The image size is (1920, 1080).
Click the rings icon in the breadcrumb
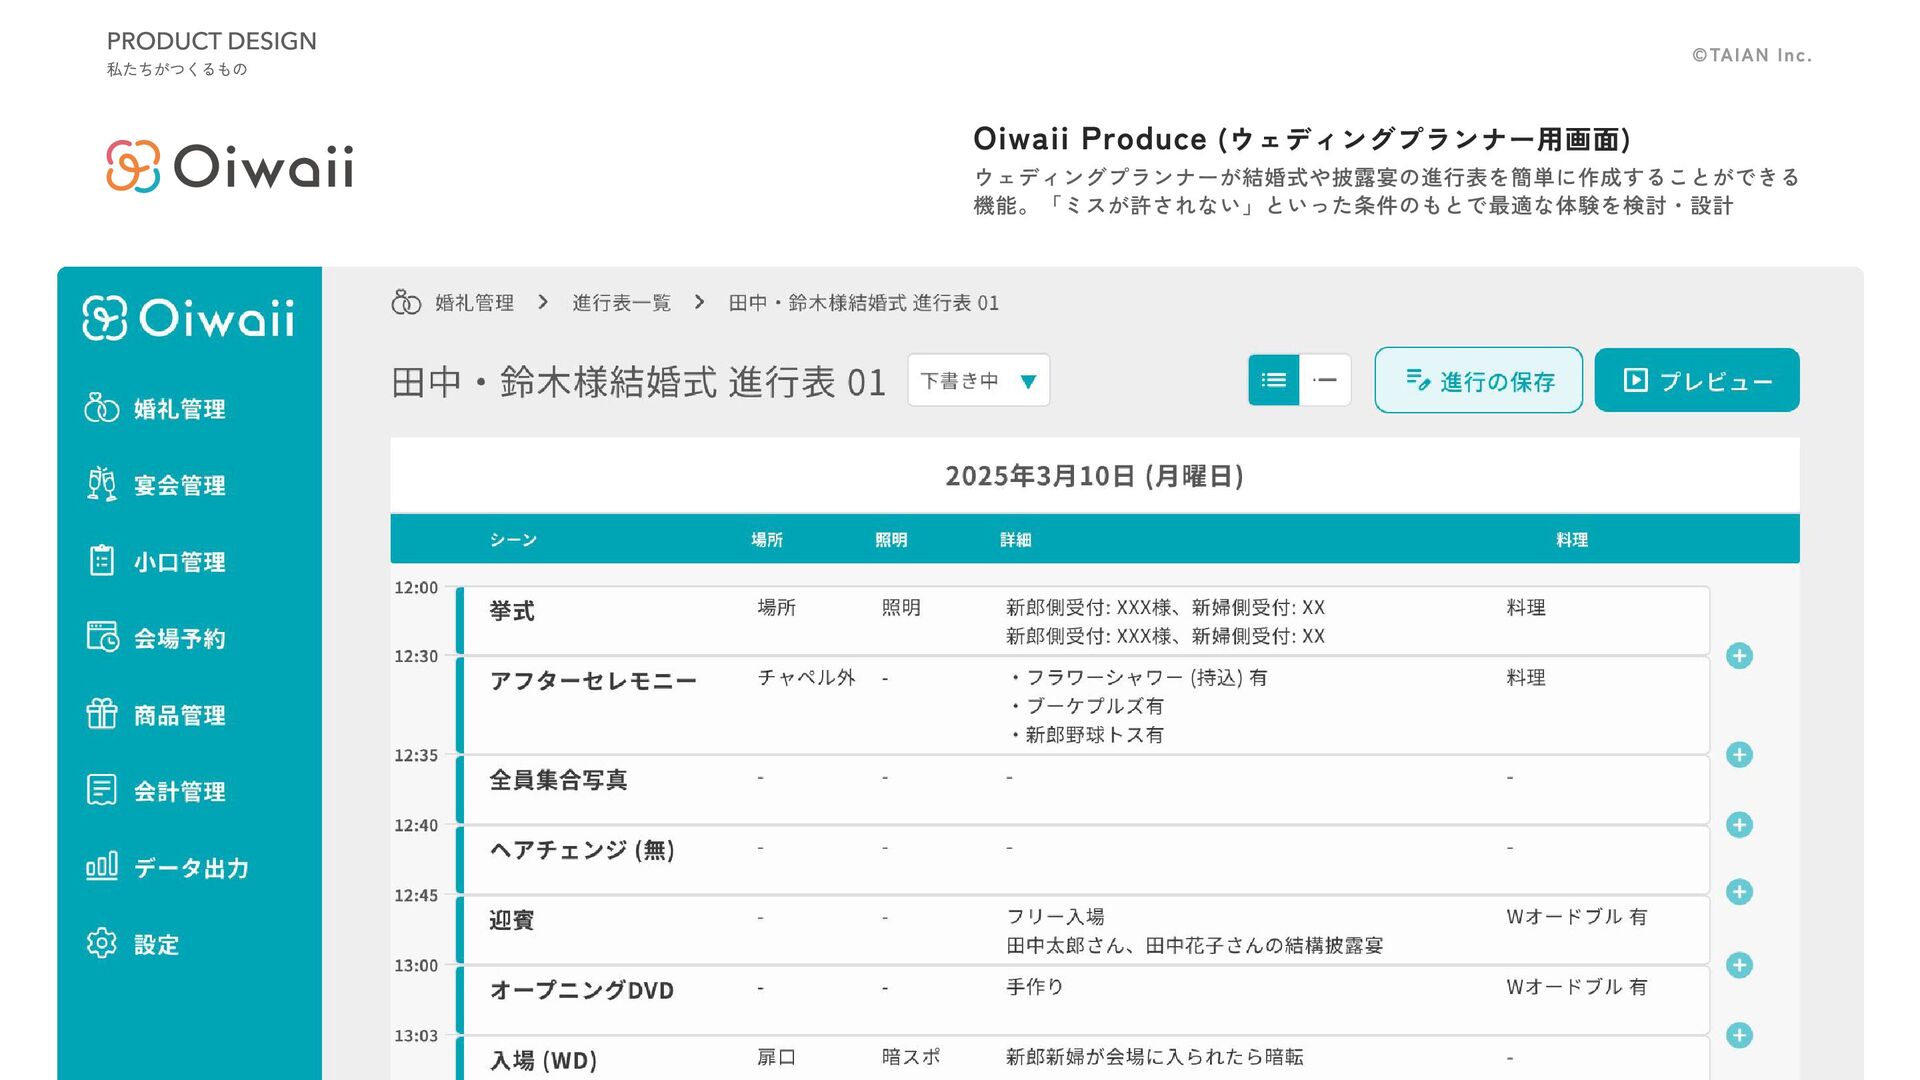coord(406,302)
